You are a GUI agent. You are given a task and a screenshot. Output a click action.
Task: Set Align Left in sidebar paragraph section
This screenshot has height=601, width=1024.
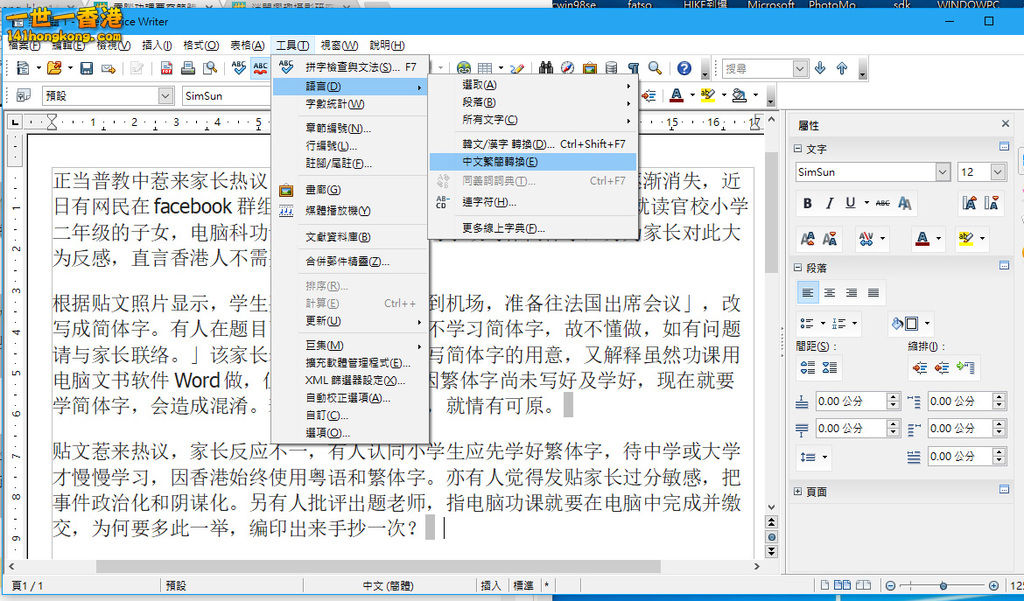point(808,293)
